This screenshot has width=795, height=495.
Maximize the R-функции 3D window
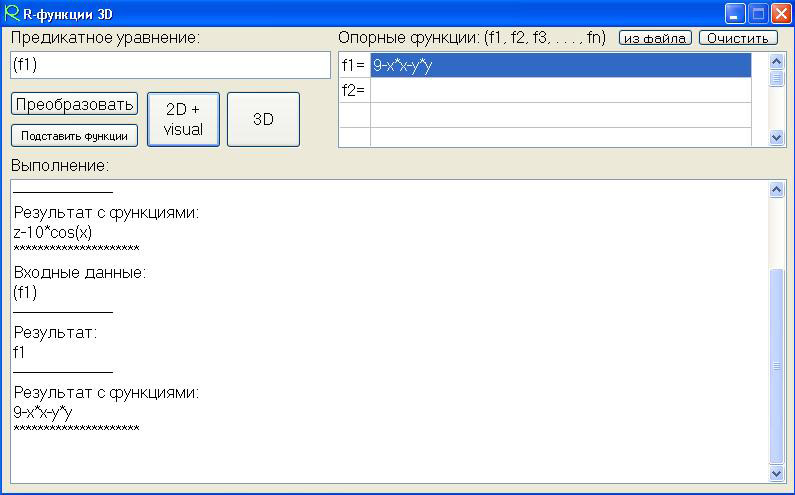[758, 14]
